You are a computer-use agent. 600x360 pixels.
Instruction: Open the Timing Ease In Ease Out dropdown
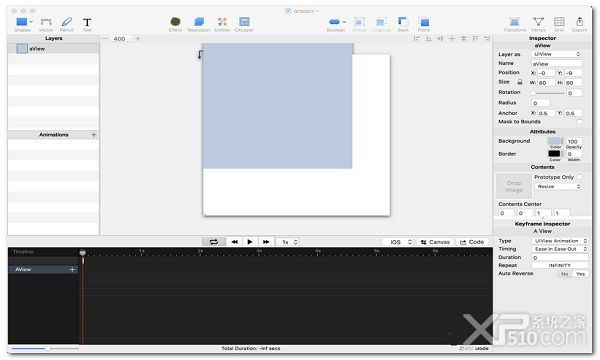click(560, 249)
